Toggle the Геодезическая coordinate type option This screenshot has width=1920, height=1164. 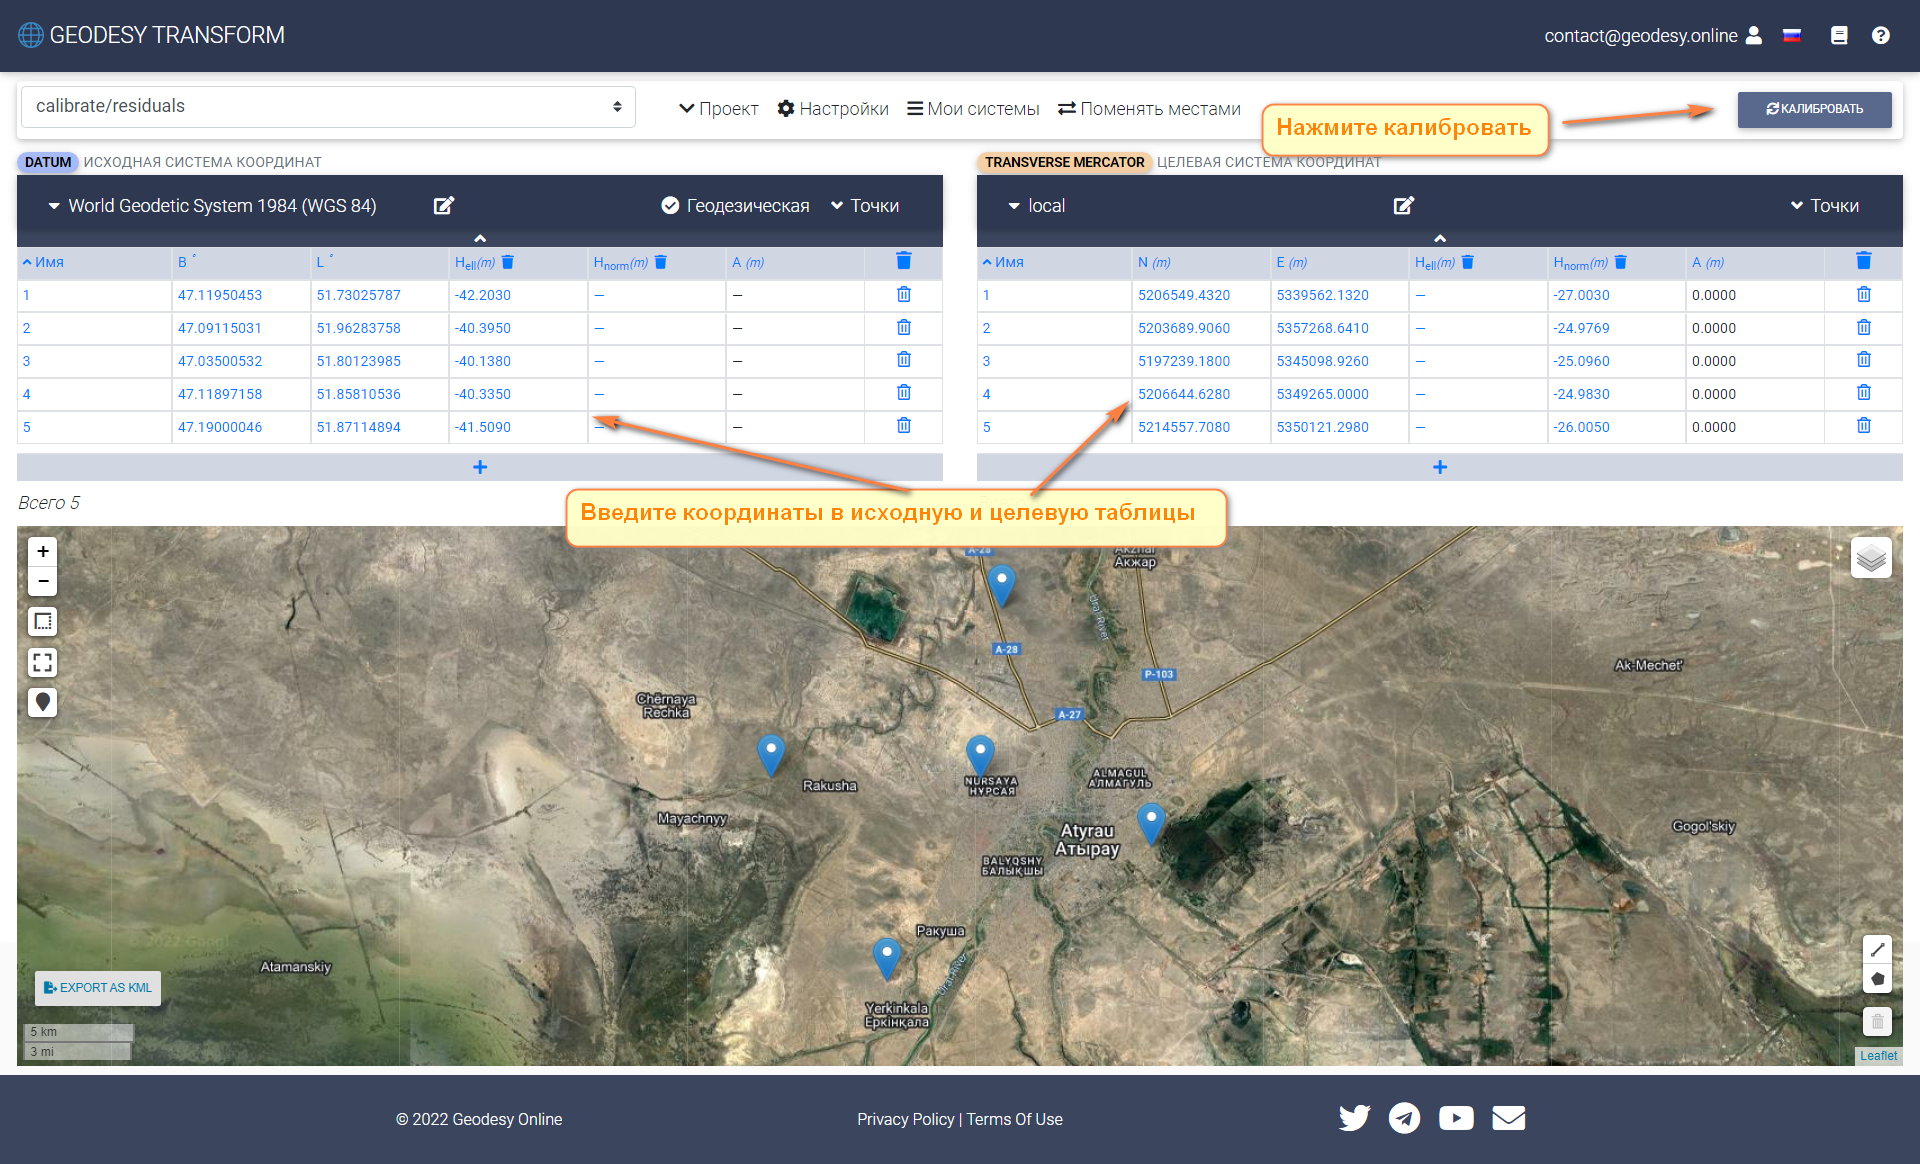coord(735,205)
